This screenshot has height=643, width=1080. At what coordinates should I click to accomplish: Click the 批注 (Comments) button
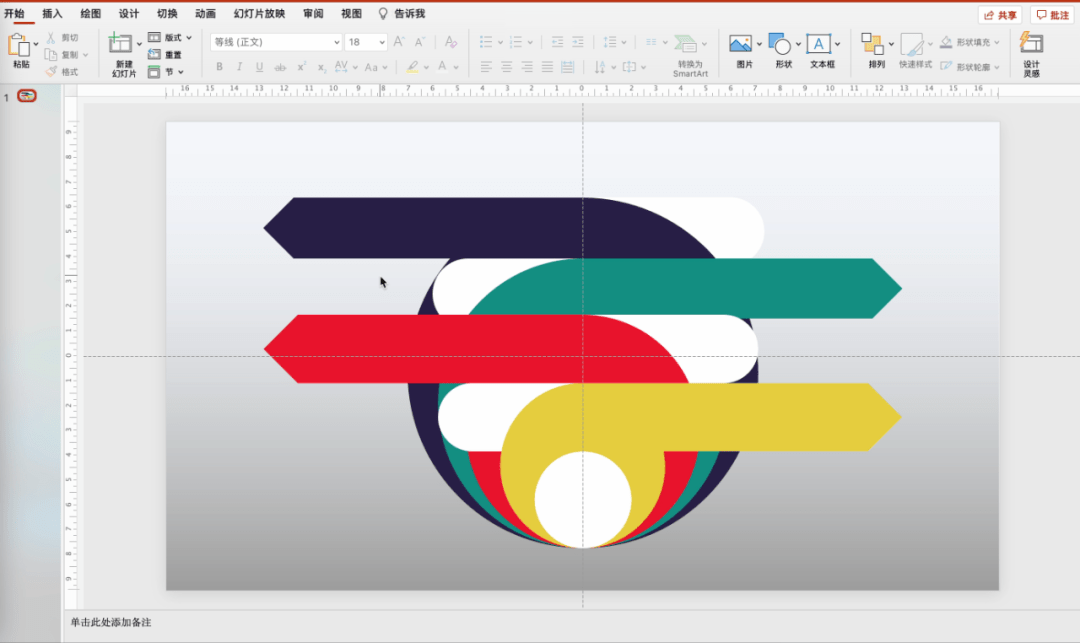click(1052, 15)
